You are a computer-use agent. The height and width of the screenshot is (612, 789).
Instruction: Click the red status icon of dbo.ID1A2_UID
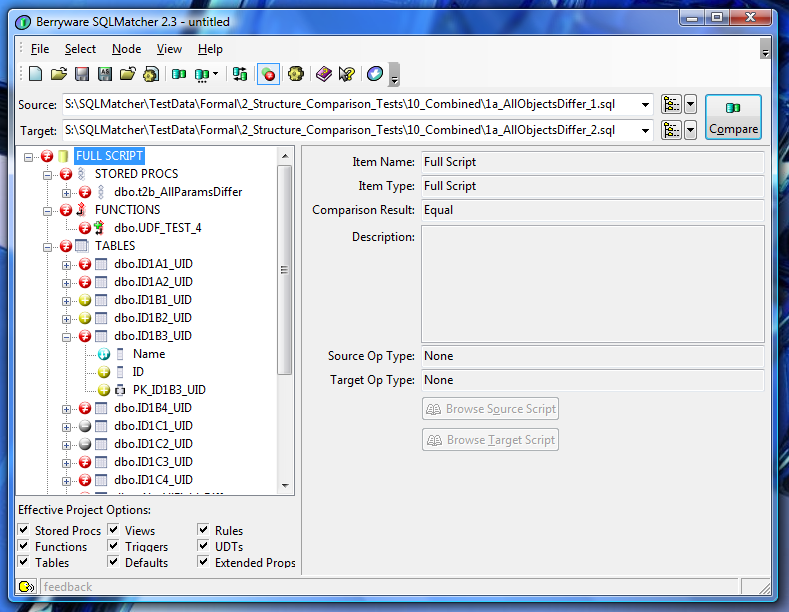point(85,282)
